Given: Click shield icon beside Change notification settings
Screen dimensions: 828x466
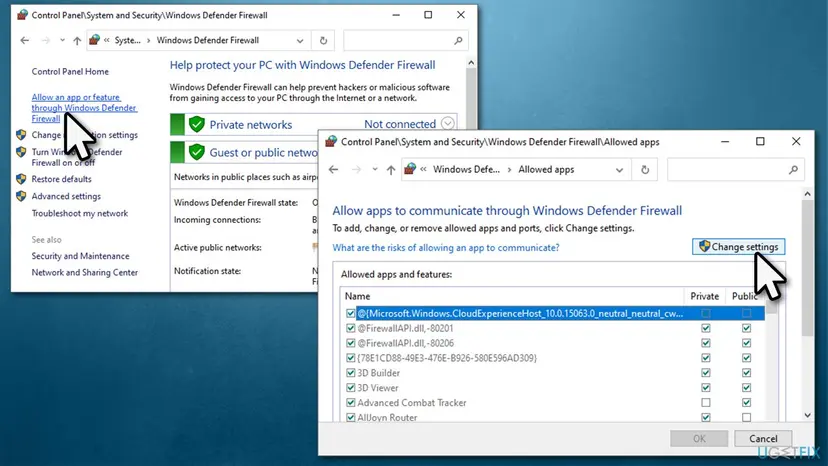Looking at the screenshot, I should pyautogui.click(x=21, y=135).
